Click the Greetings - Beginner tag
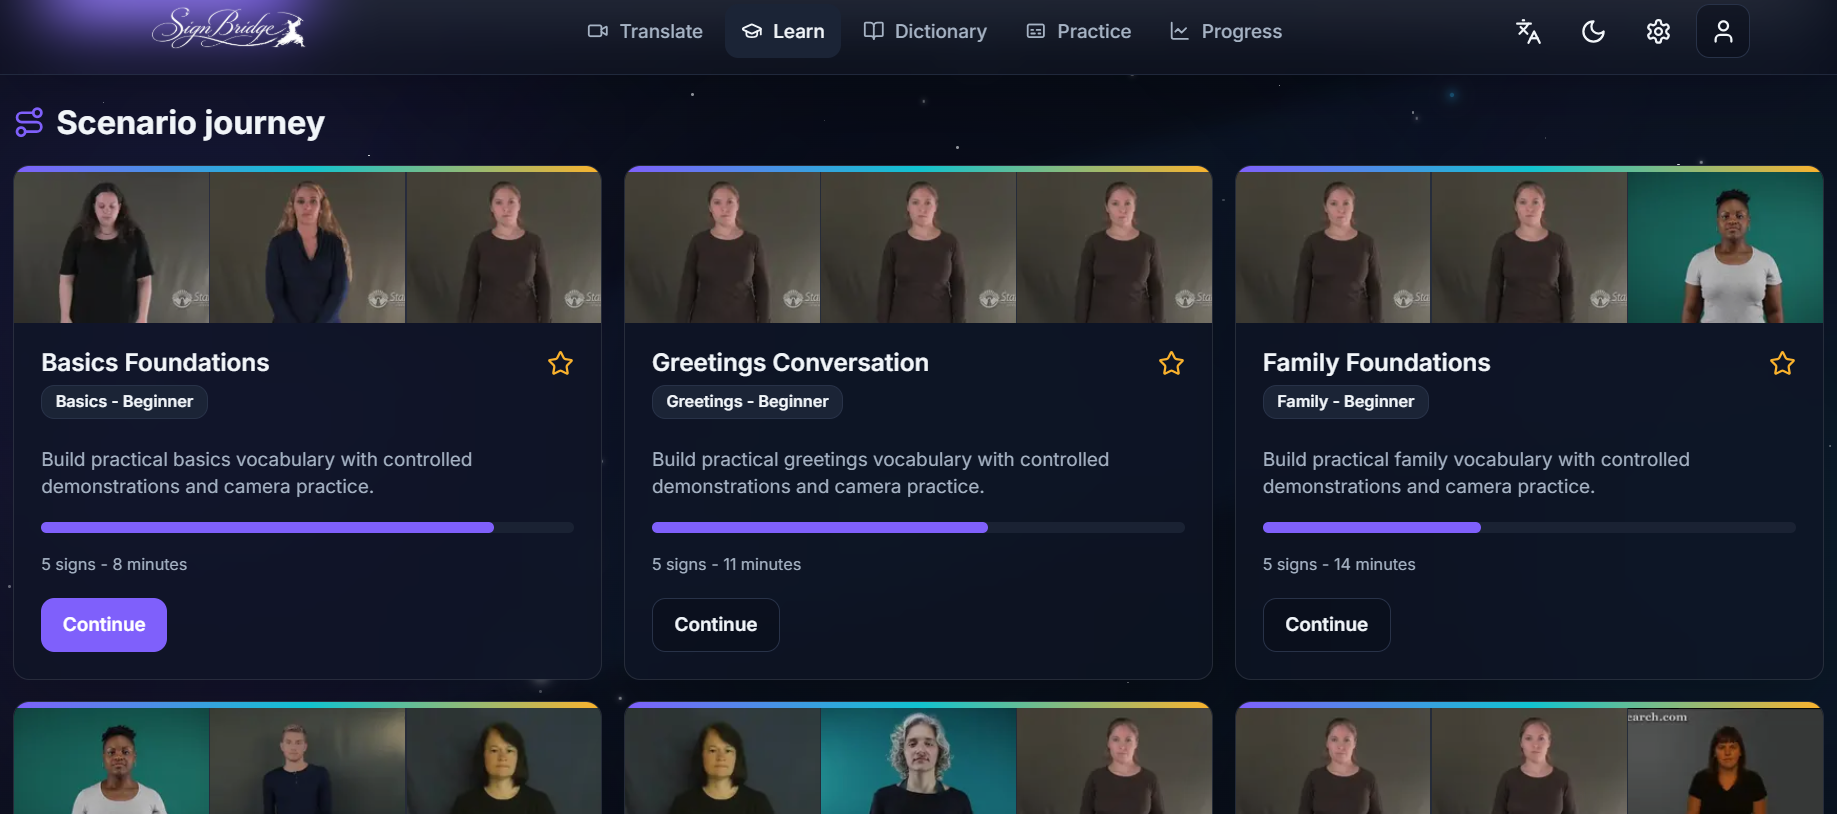1837x814 pixels. tap(747, 402)
